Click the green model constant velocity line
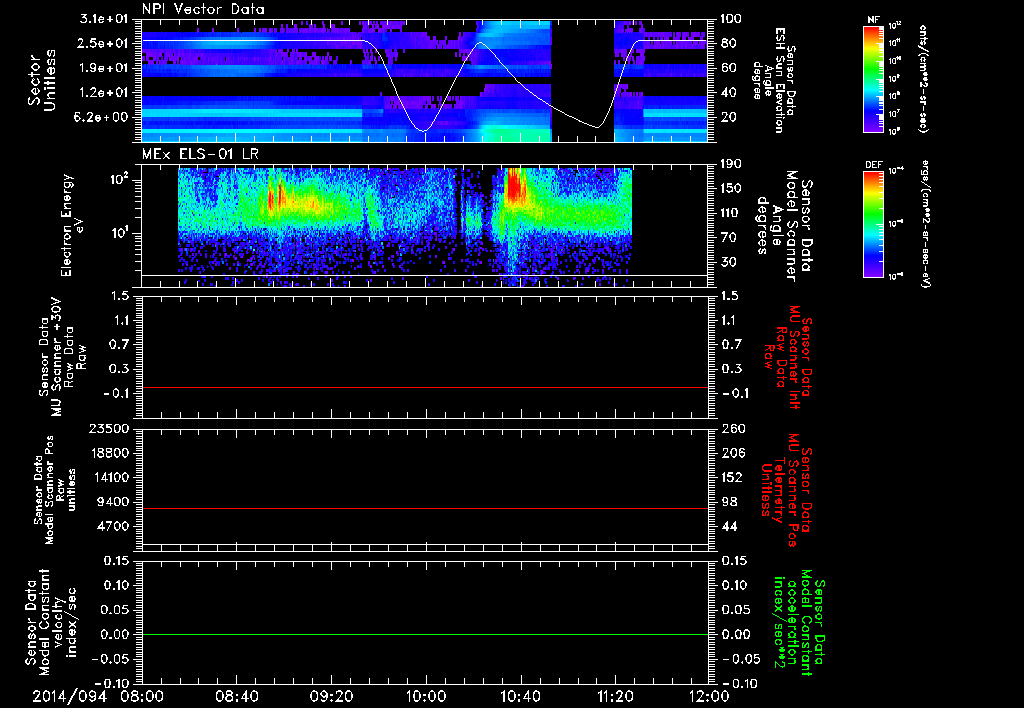Viewport: 1024px width, 708px height. tap(426, 635)
